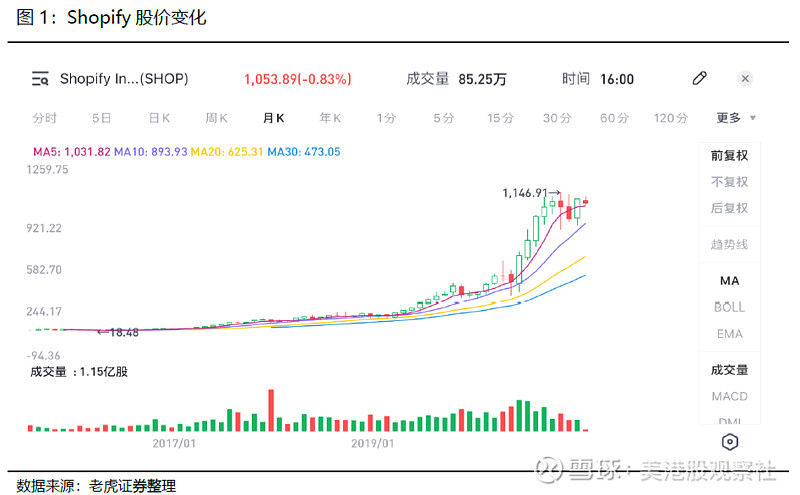This screenshot has width=800, height=495.
Task: Open hexagon chart settings icon
Action: [x=730, y=442]
